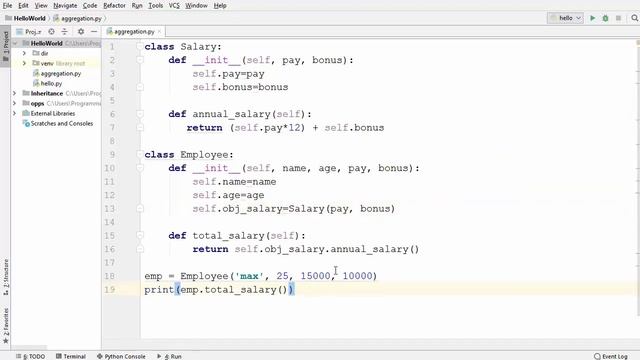Expand the Inheritance project node
The height and width of the screenshot is (360, 640).
point(15,93)
